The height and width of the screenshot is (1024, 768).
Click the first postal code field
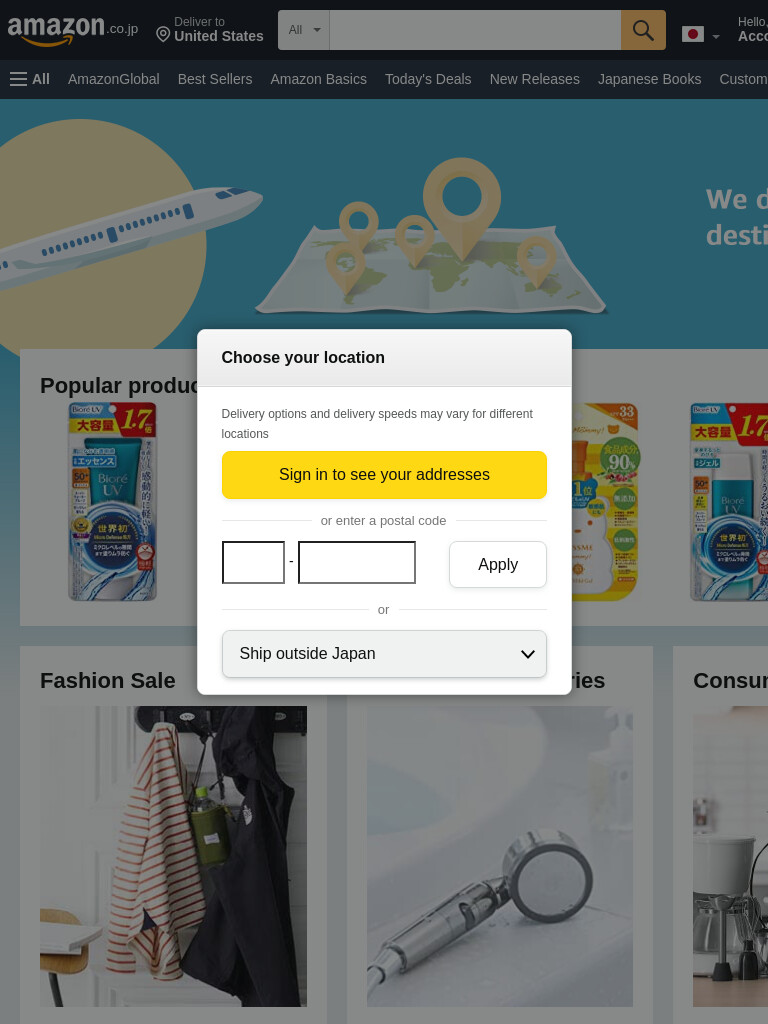pos(253,562)
